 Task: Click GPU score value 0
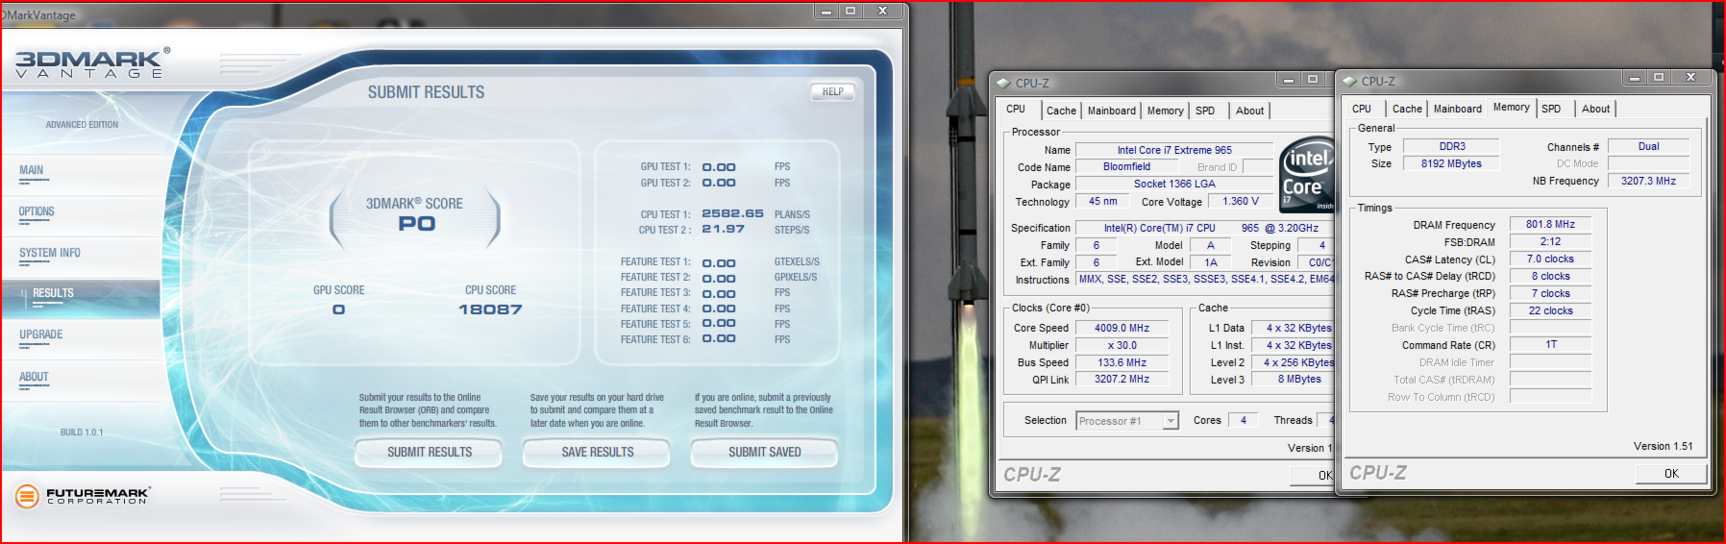[x=339, y=310]
